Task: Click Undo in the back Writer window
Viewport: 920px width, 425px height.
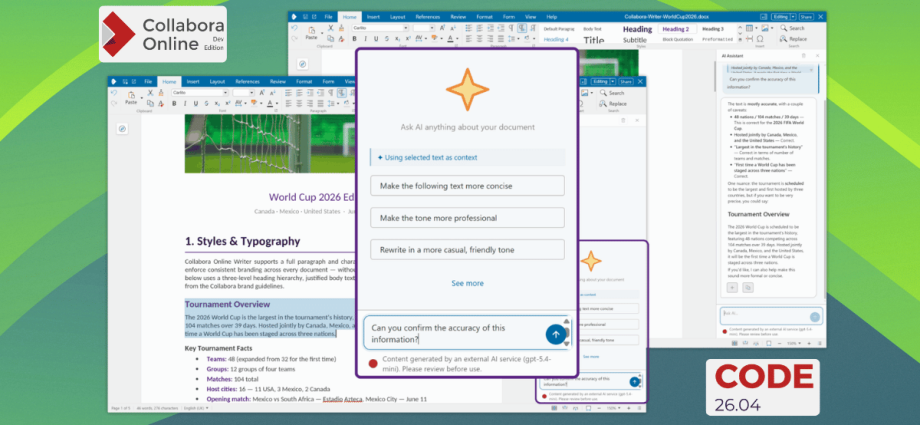Action: (295, 28)
